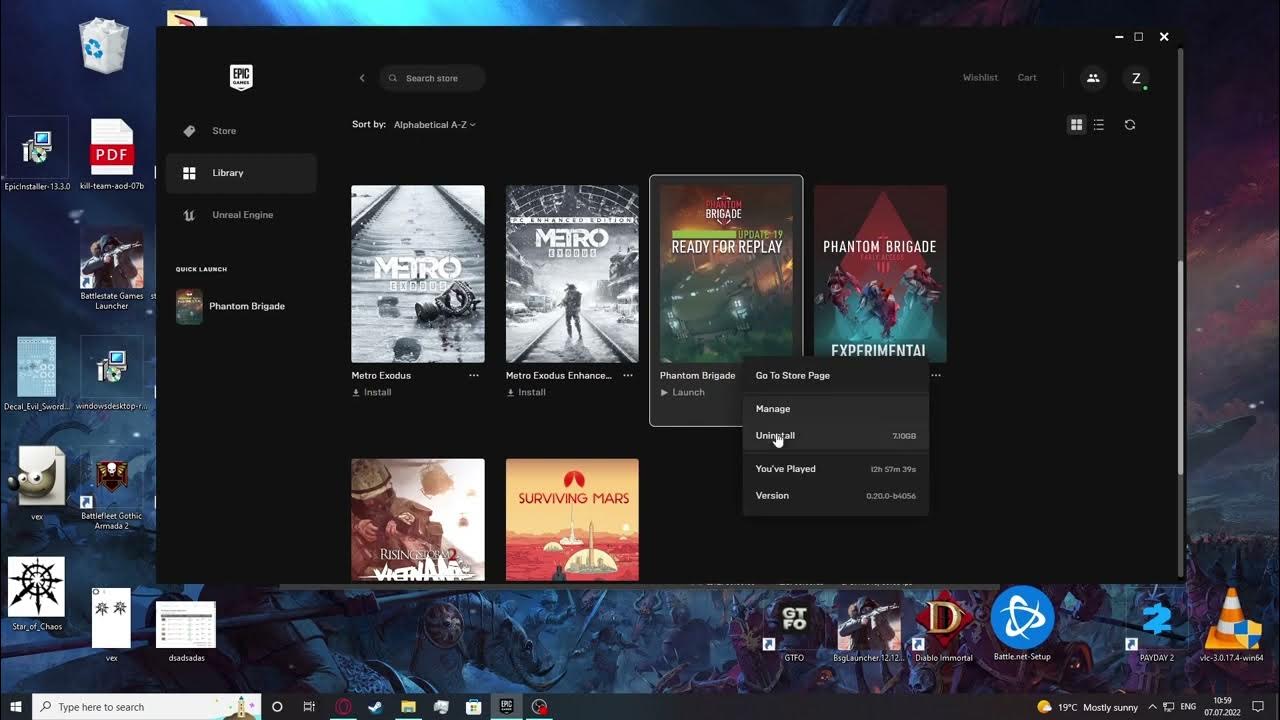Open File Explorer from taskbar
This screenshot has height=720, width=1280.
pyautogui.click(x=408, y=707)
